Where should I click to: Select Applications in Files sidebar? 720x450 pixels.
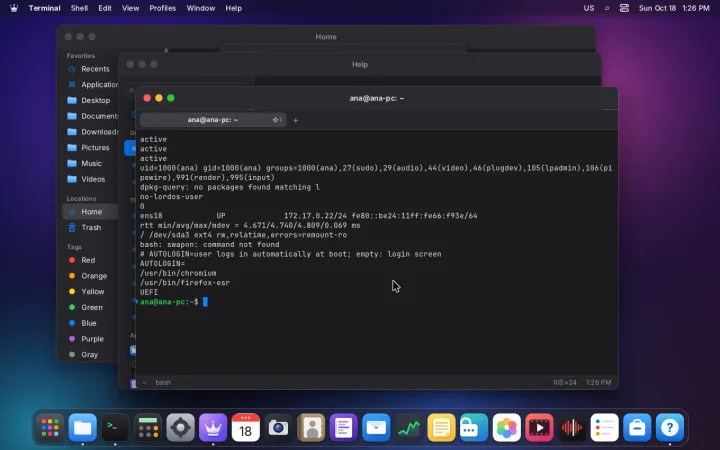click(90, 84)
